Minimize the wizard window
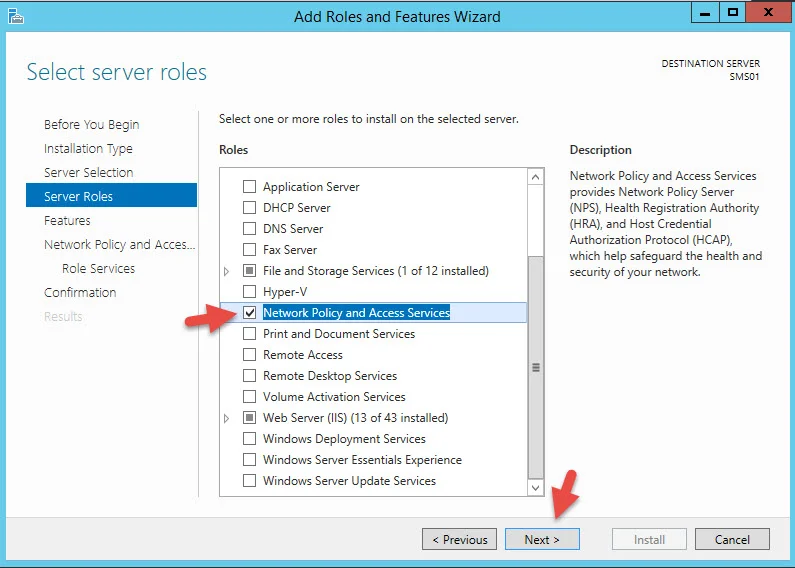 point(705,13)
